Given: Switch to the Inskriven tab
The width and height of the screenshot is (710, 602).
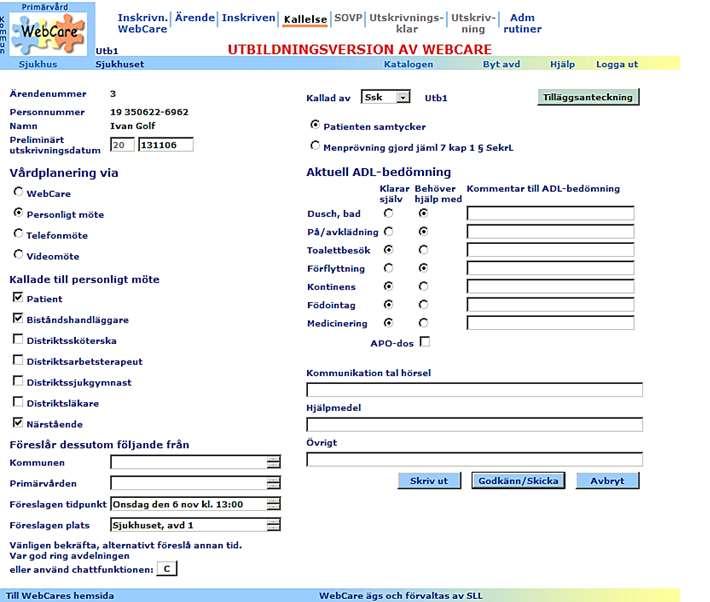Looking at the screenshot, I should (x=248, y=18).
